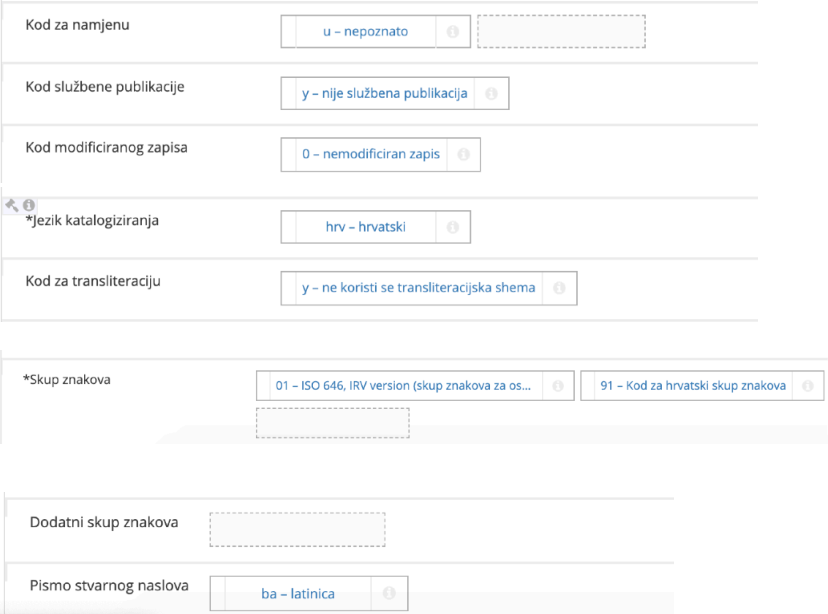Click info icon next to 'hrv – hrvatski'
The height and width of the screenshot is (614, 828).
[x=452, y=227]
